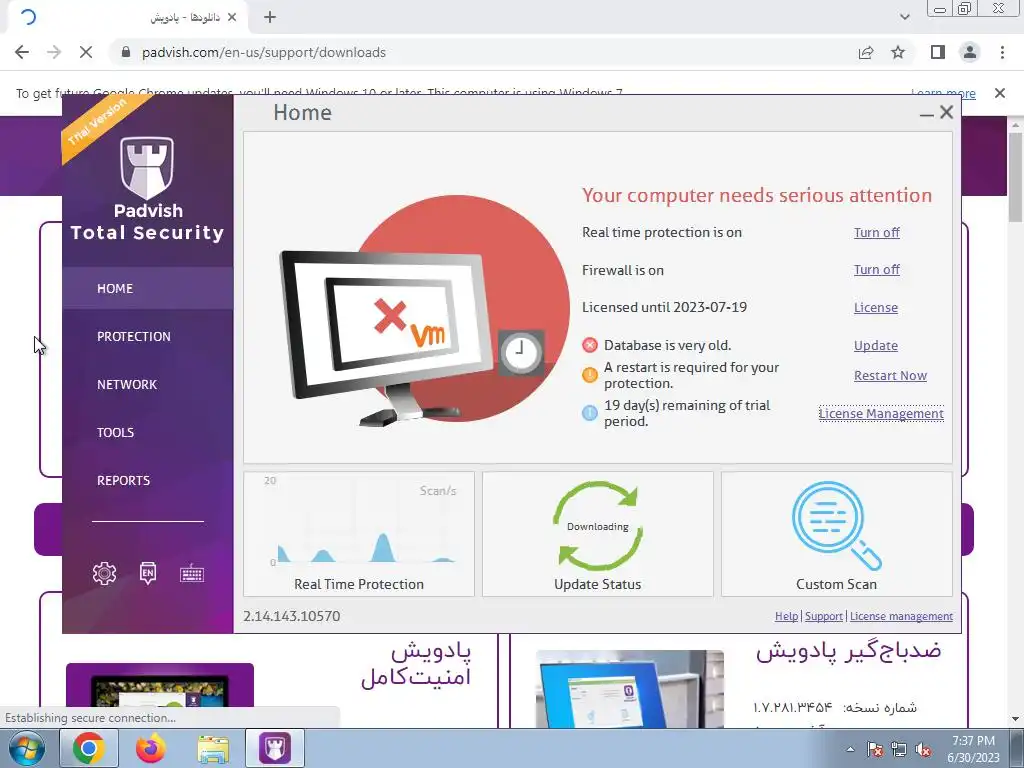Start a Custom Scan via magnifier tile
The height and width of the screenshot is (768, 1024).
click(x=837, y=534)
